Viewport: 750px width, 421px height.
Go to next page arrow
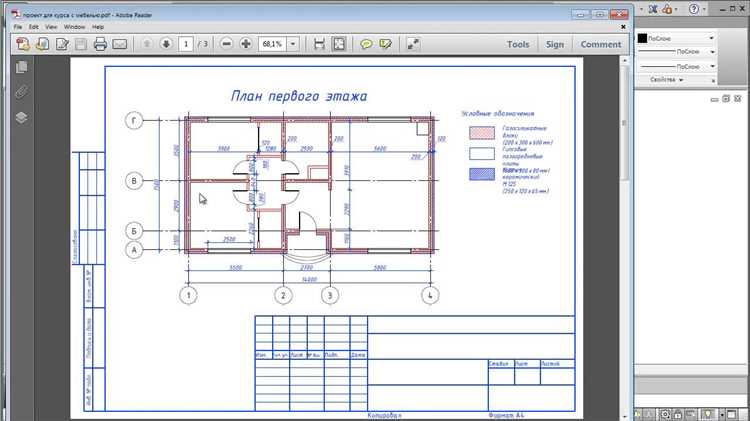point(166,44)
